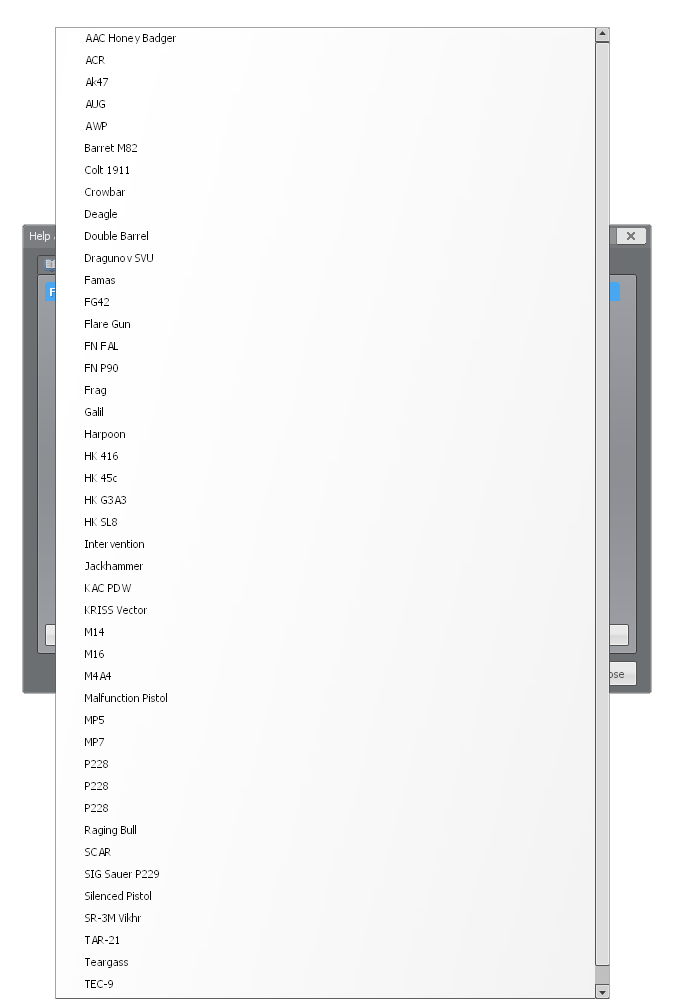Pick KRISS Vector from the list

pos(325,610)
